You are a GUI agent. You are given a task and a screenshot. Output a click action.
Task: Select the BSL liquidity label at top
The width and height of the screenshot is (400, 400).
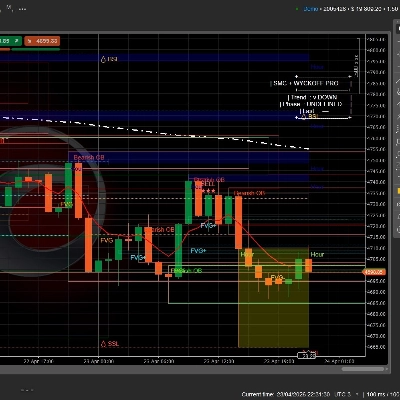[110, 59]
